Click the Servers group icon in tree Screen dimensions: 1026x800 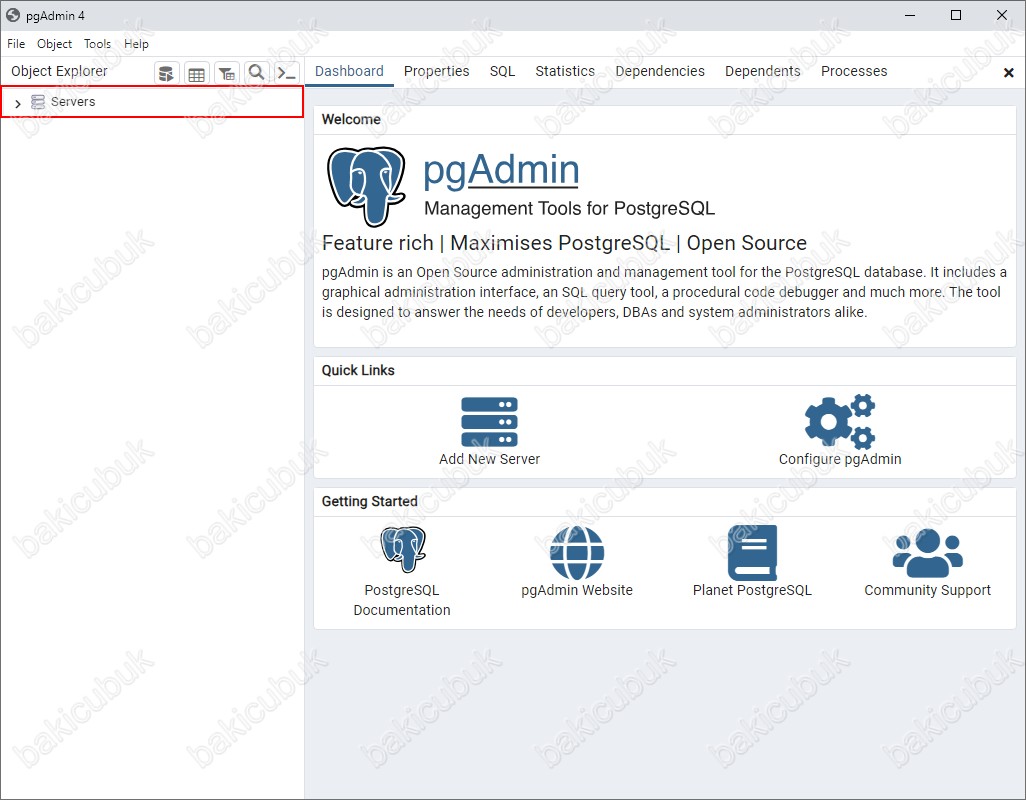coord(38,102)
